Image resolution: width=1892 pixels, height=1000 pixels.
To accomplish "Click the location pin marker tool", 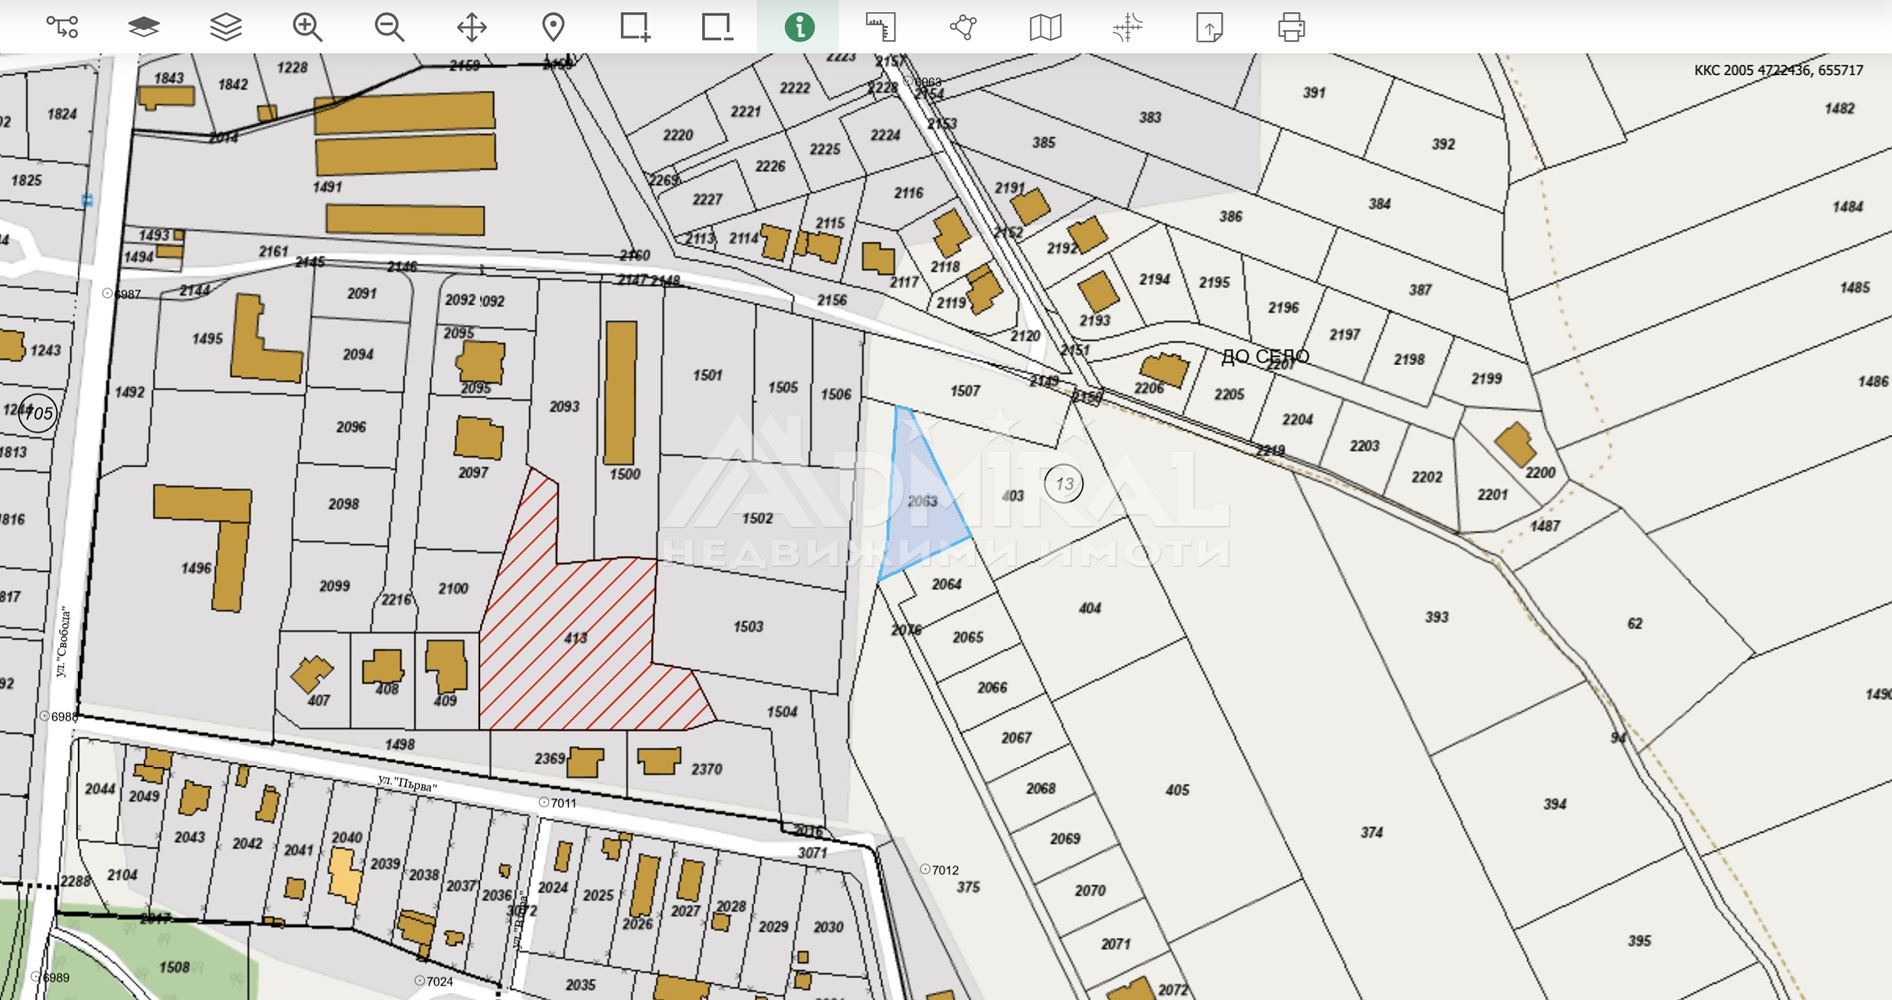I will [x=553, y=27].
